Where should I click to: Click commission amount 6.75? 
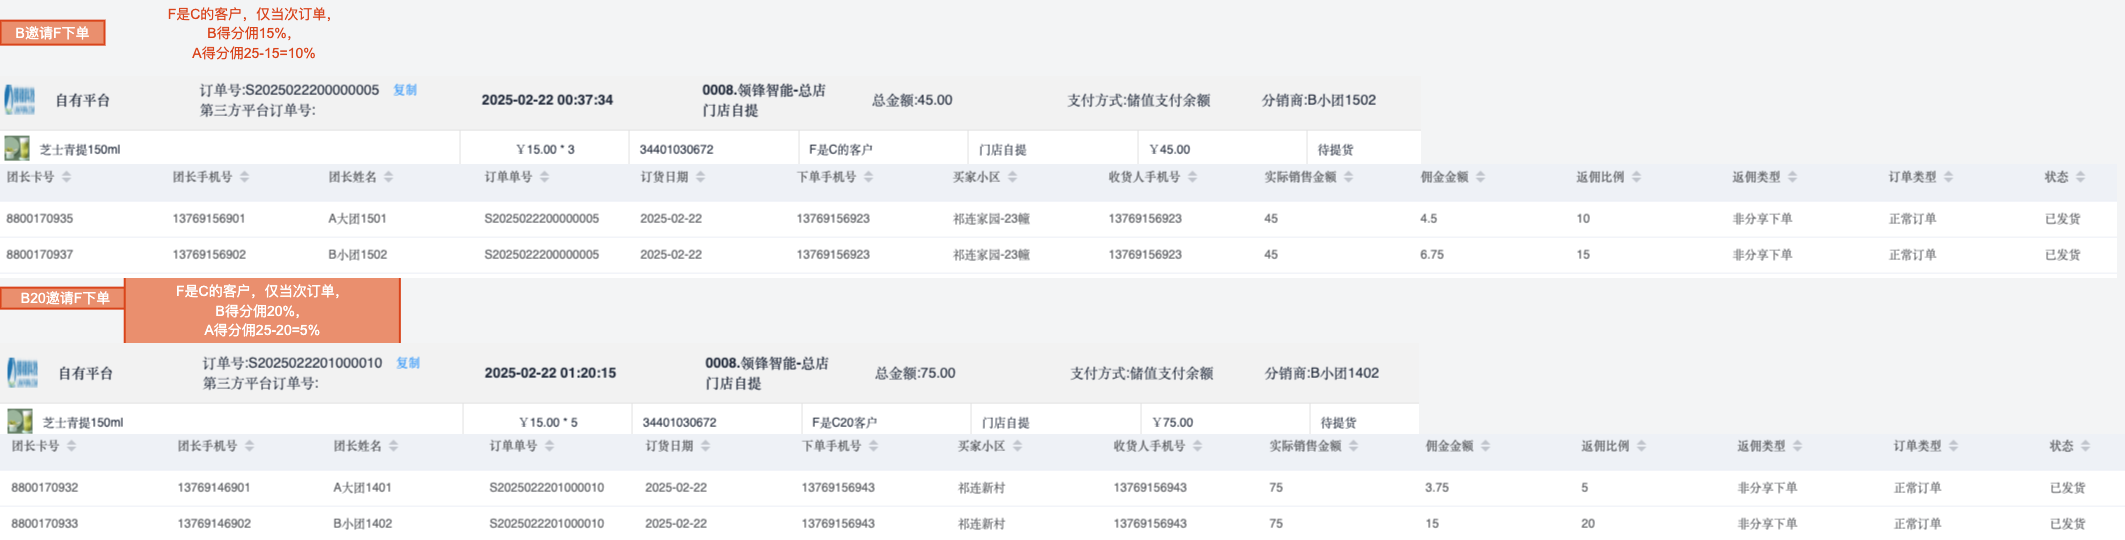click(1432, 255)
